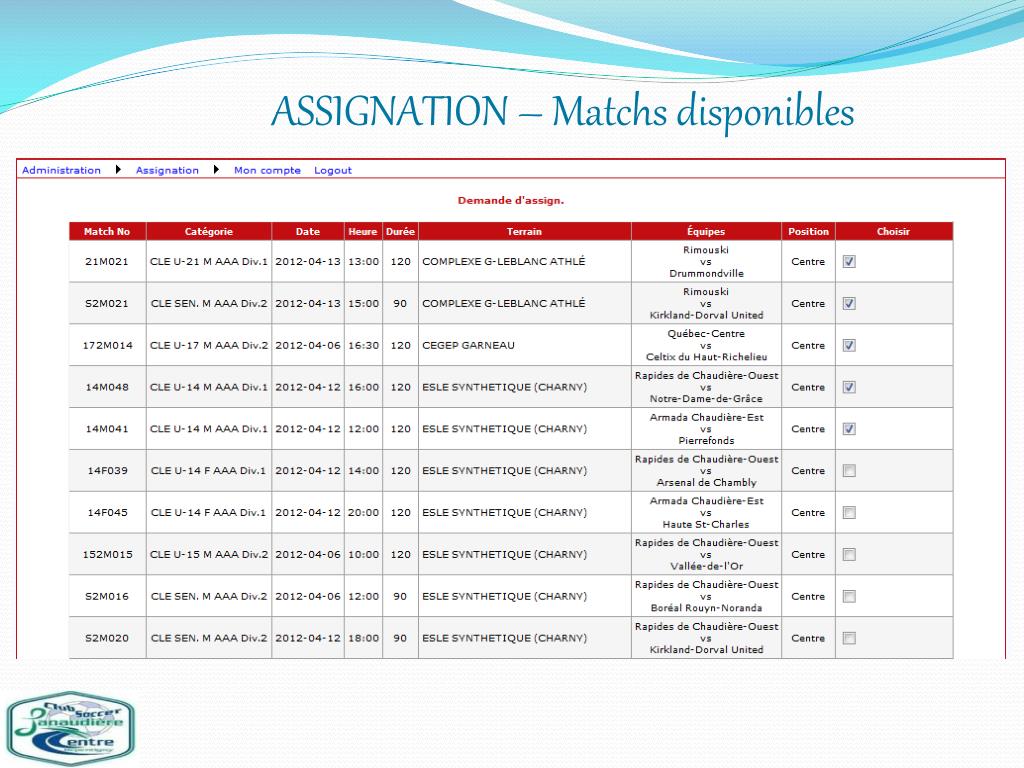Click the Match No column header
Viewport: 1024px width, 768px height.
click(107, 231)
